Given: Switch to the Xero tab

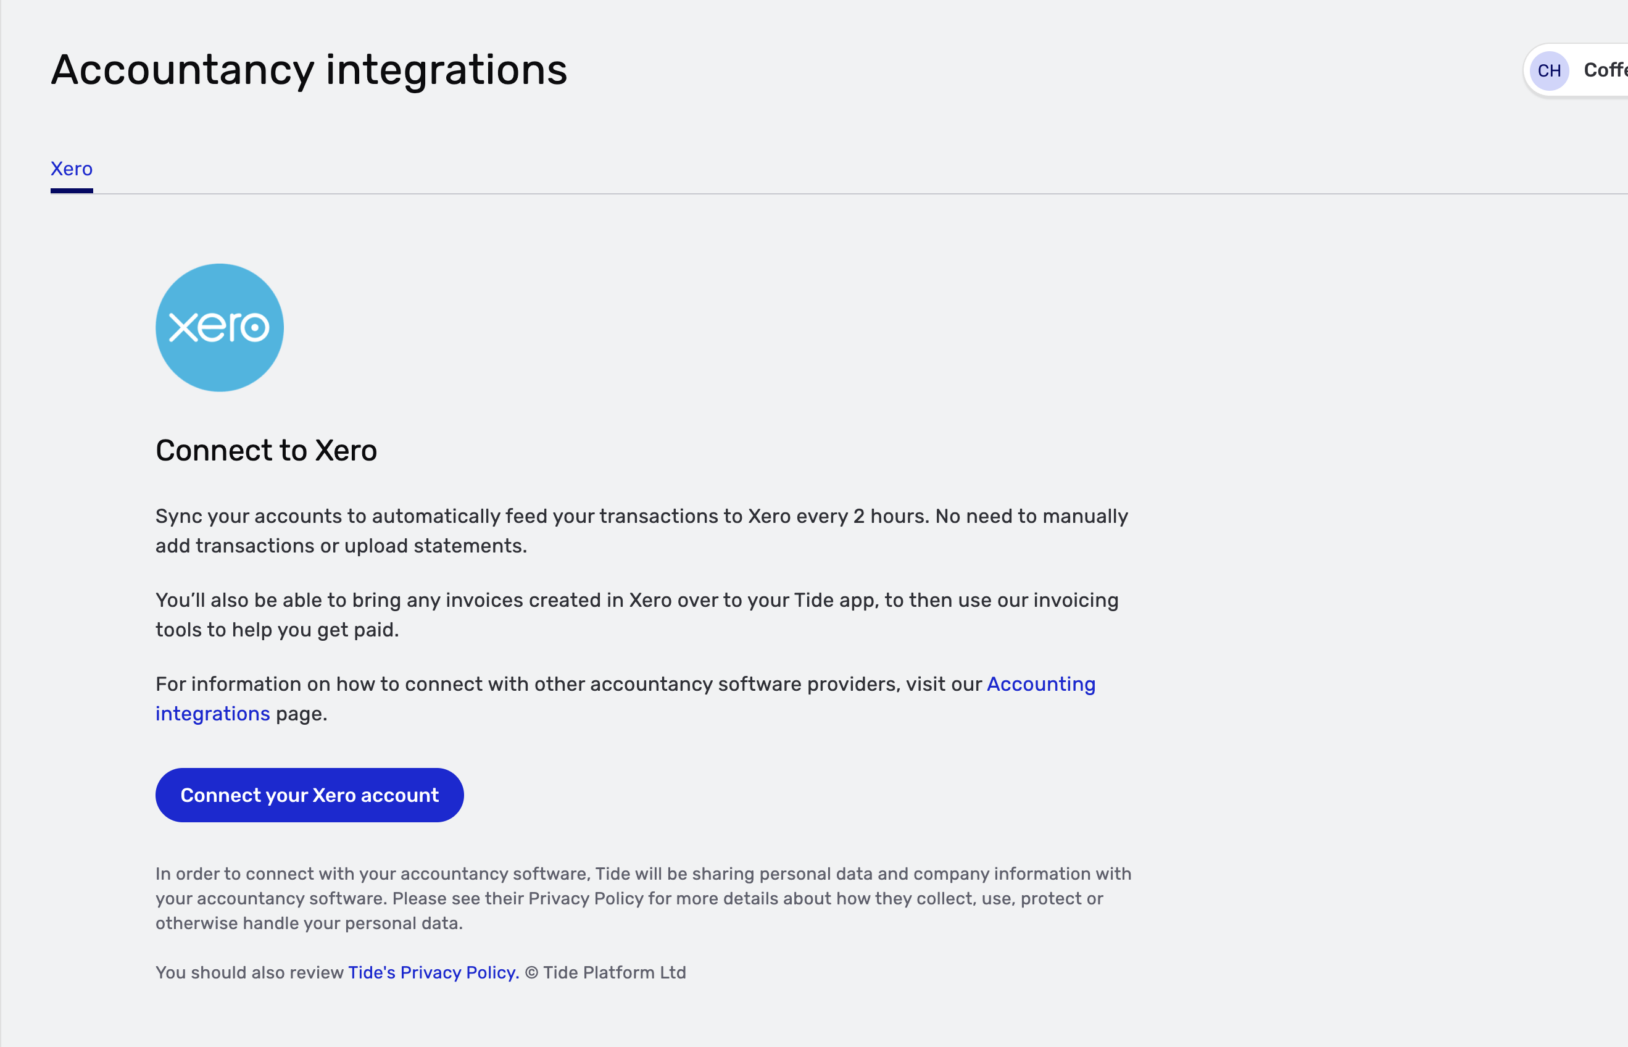Looking at the screenshot, I should coord(71,168).
